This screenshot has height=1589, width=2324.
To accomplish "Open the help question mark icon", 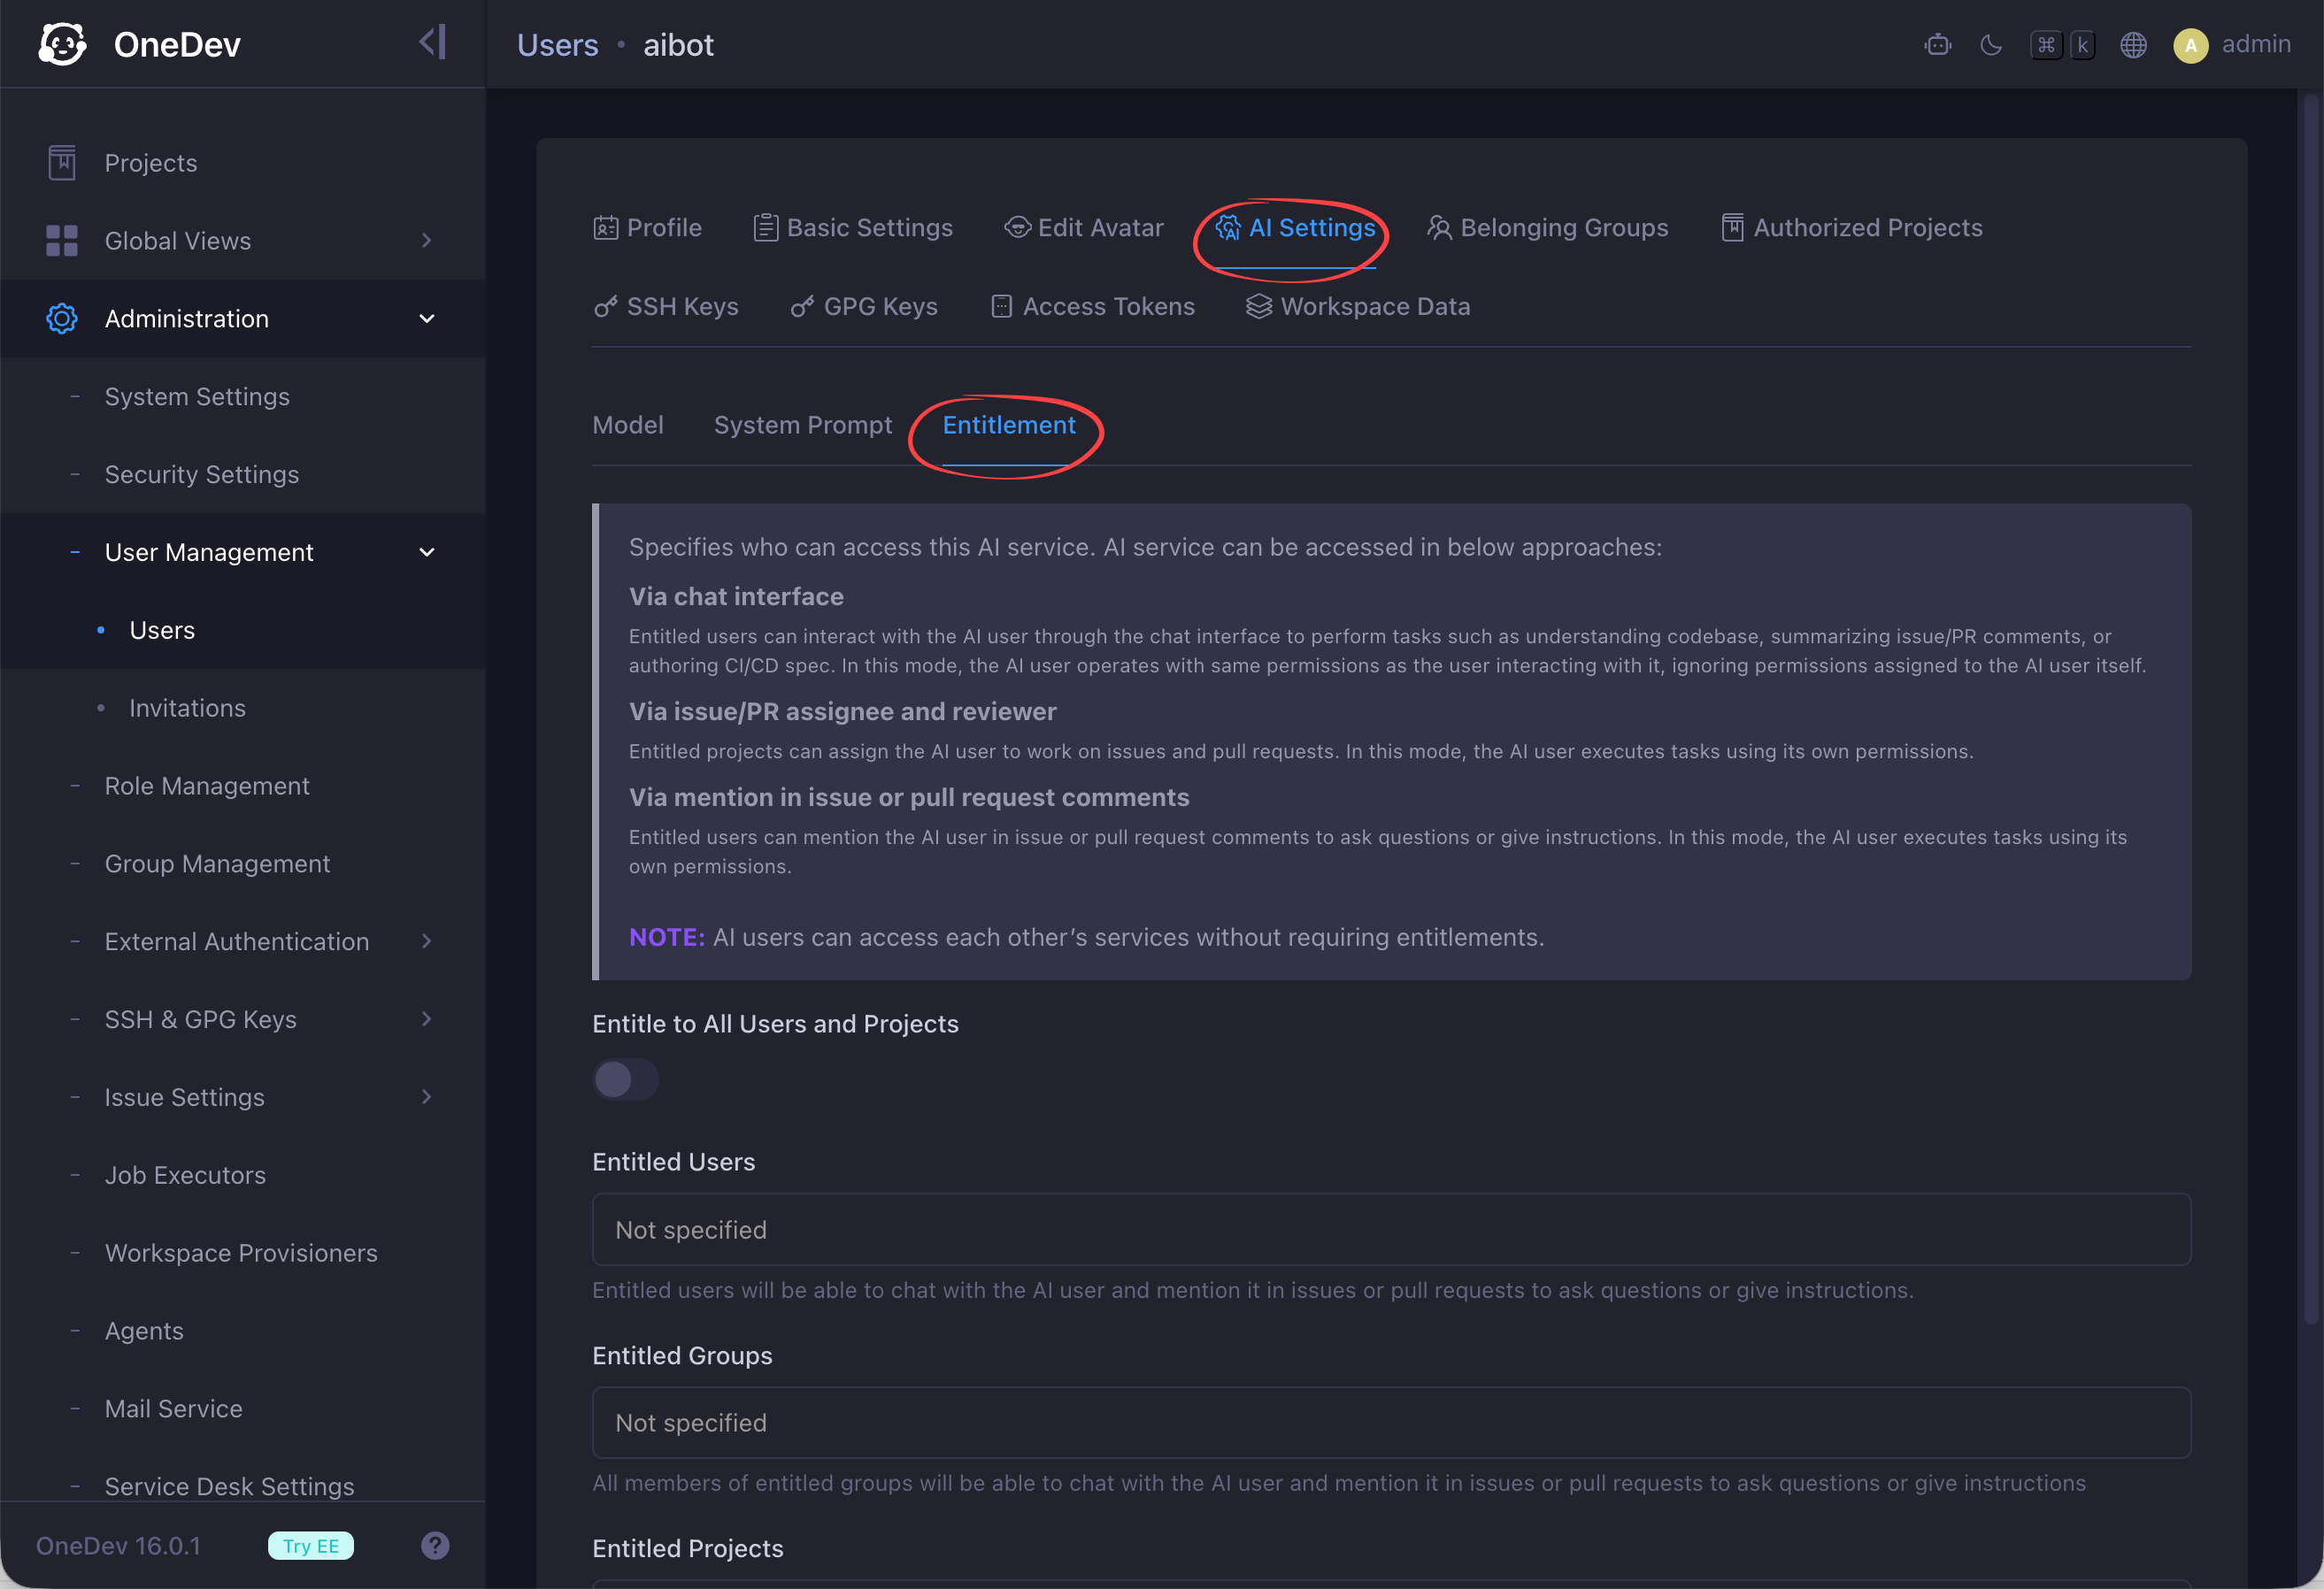I will click(435, 1545).
